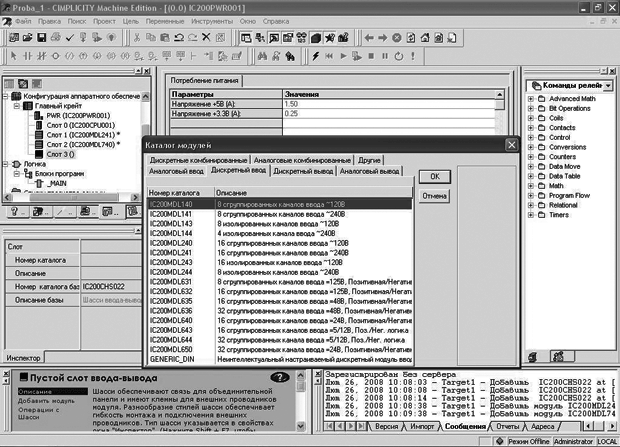Select the arrow pointer ladder tool
The width and height of the screenshot is (620, 447).
[14, 56]
